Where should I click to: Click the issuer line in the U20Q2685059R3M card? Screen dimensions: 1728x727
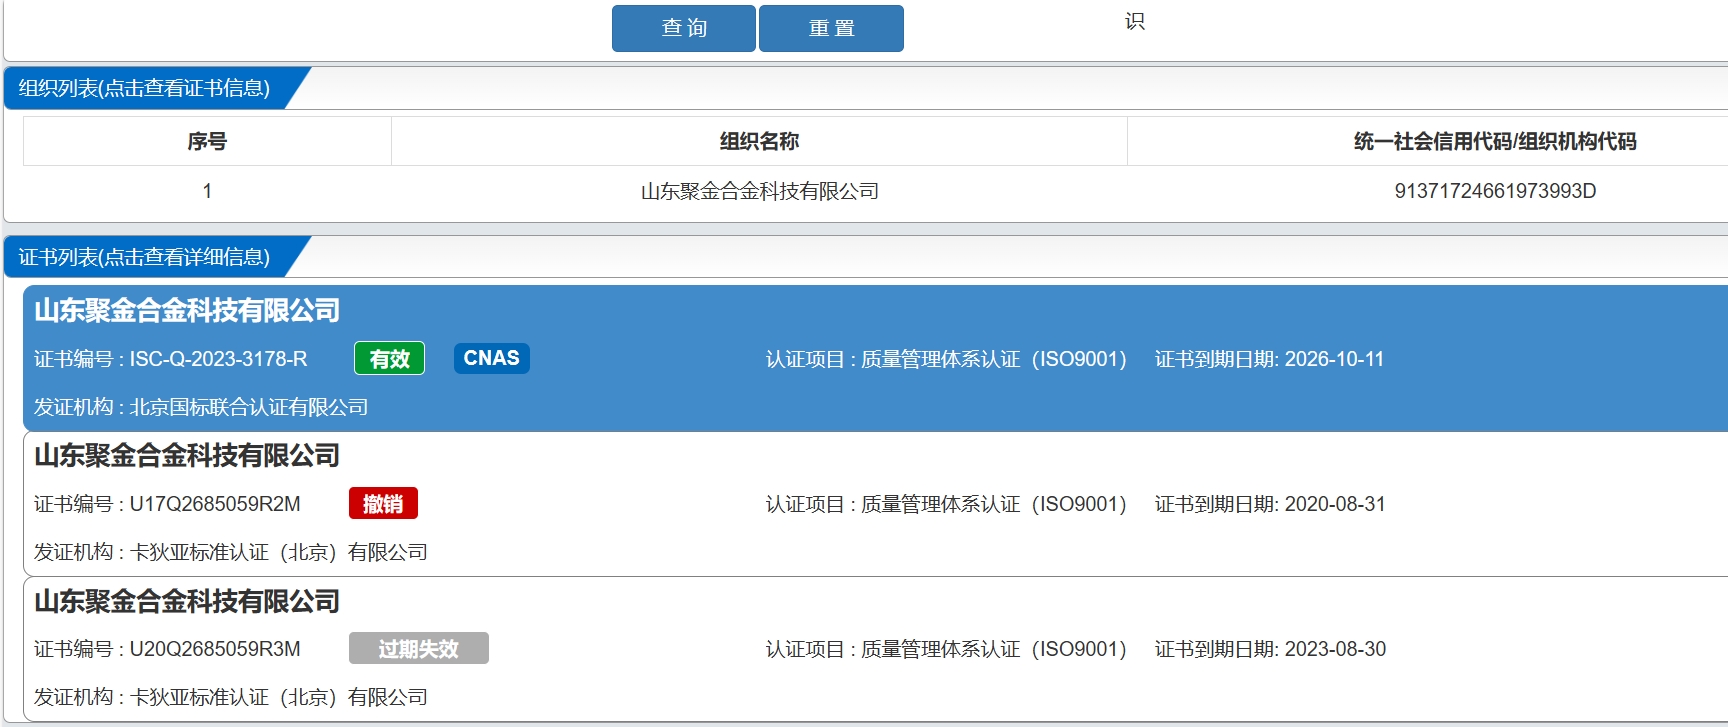231,697
